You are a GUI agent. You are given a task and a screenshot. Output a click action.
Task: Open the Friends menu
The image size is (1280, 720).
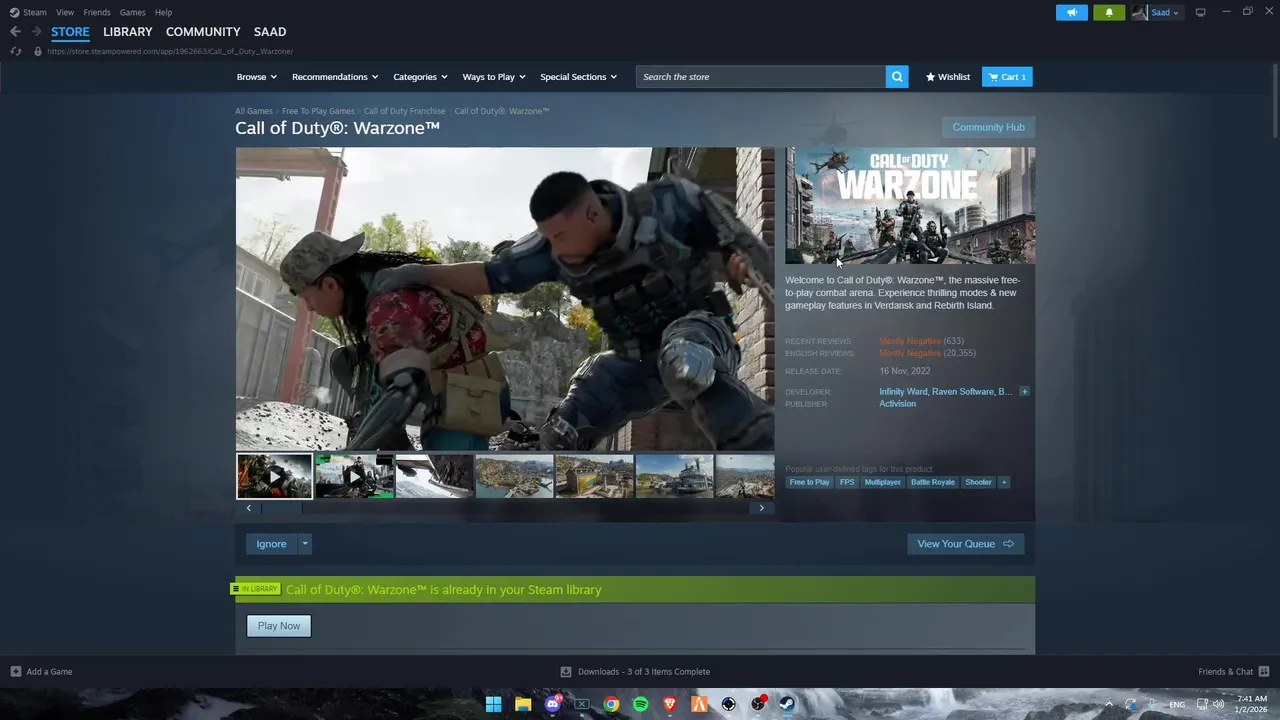tap(97, 12)
